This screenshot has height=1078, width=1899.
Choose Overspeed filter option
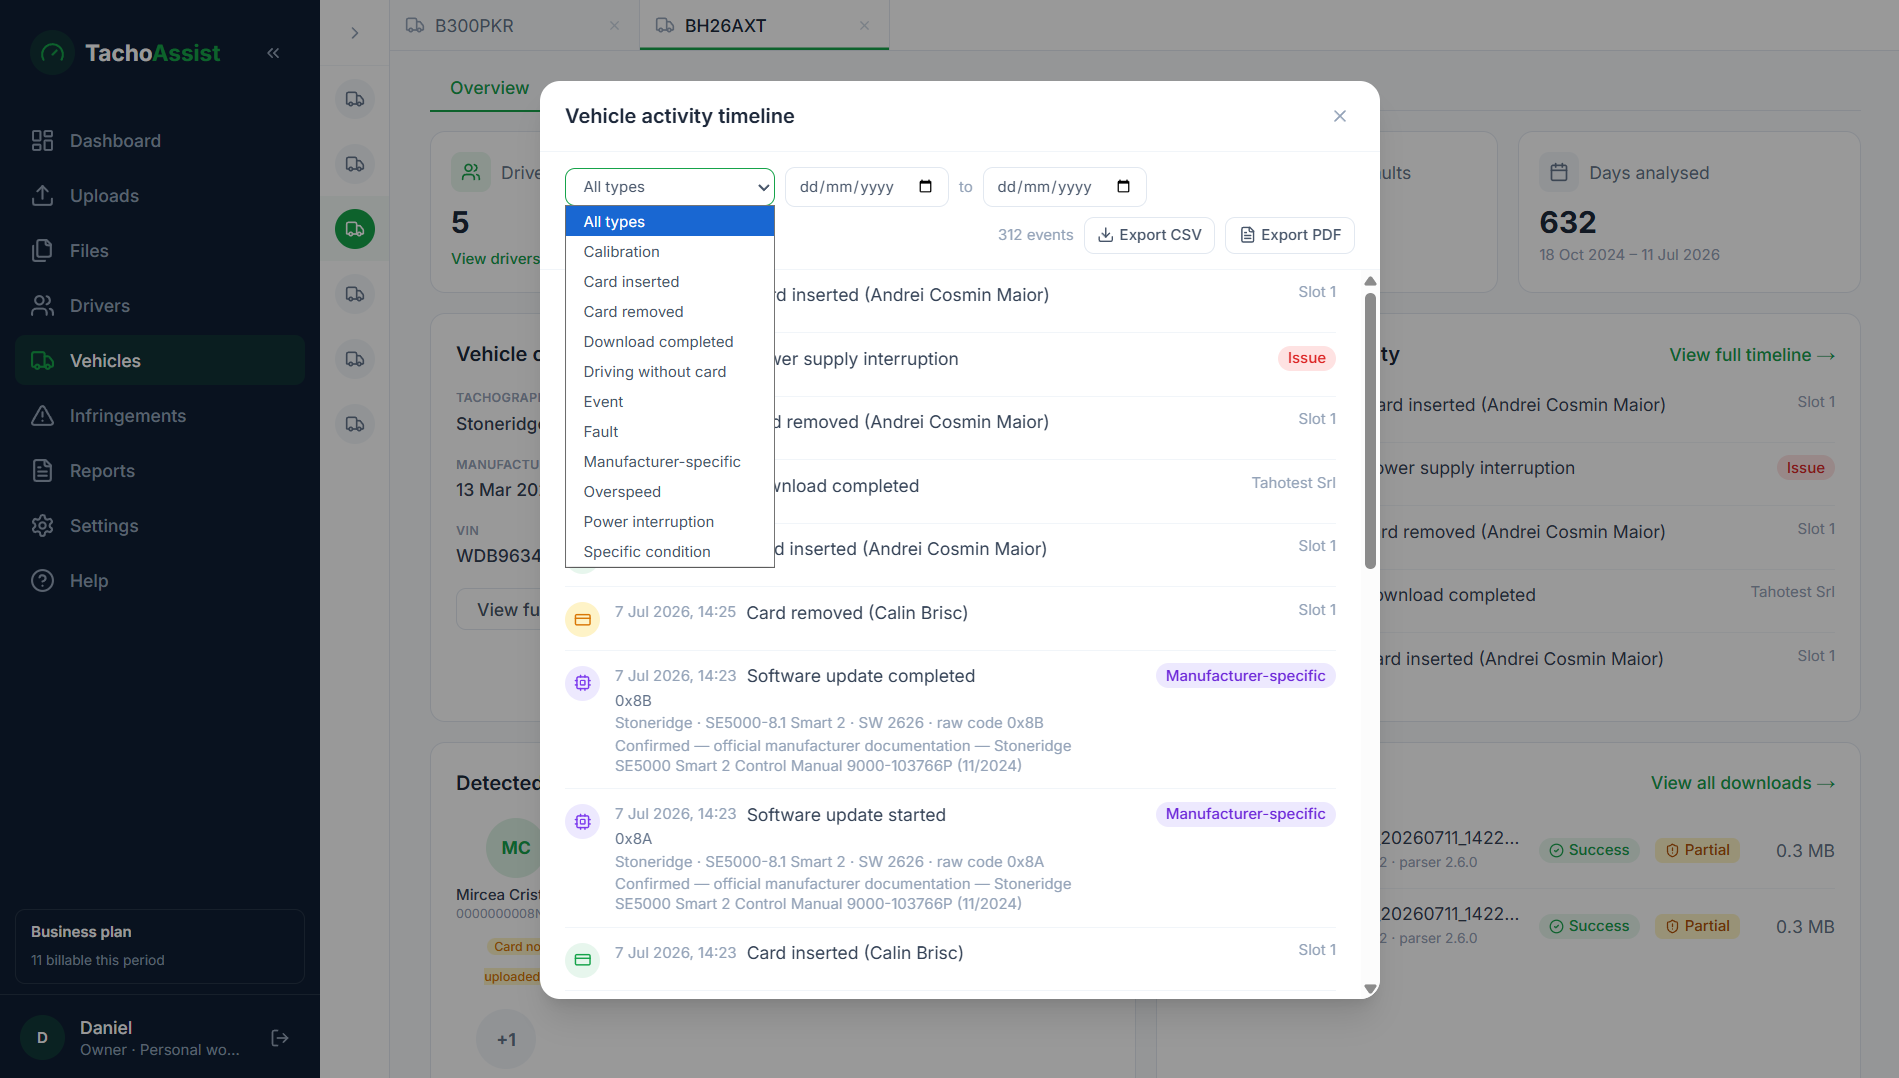point(670,492)
